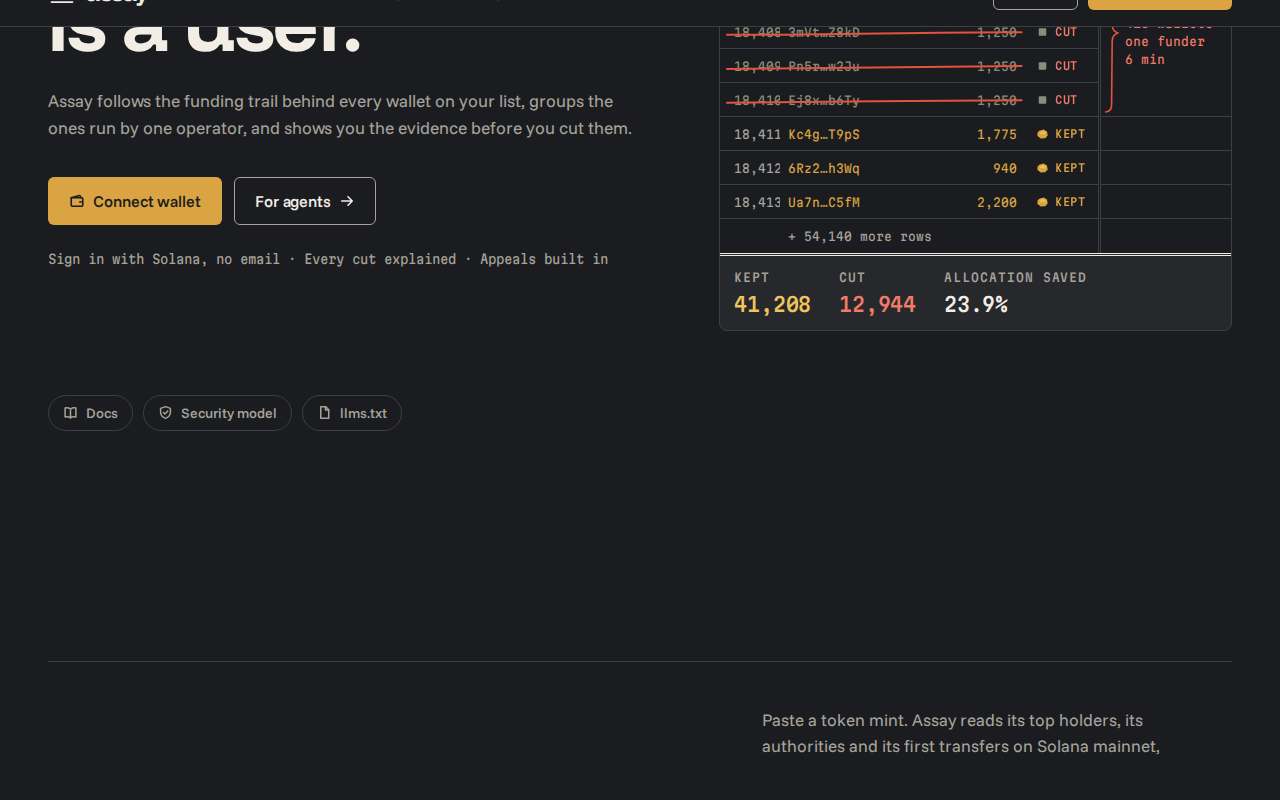This screenshot has width=1280, height=800.
Task: Click the KEPT label in row 18,411
Action: tap(1070, 134)
